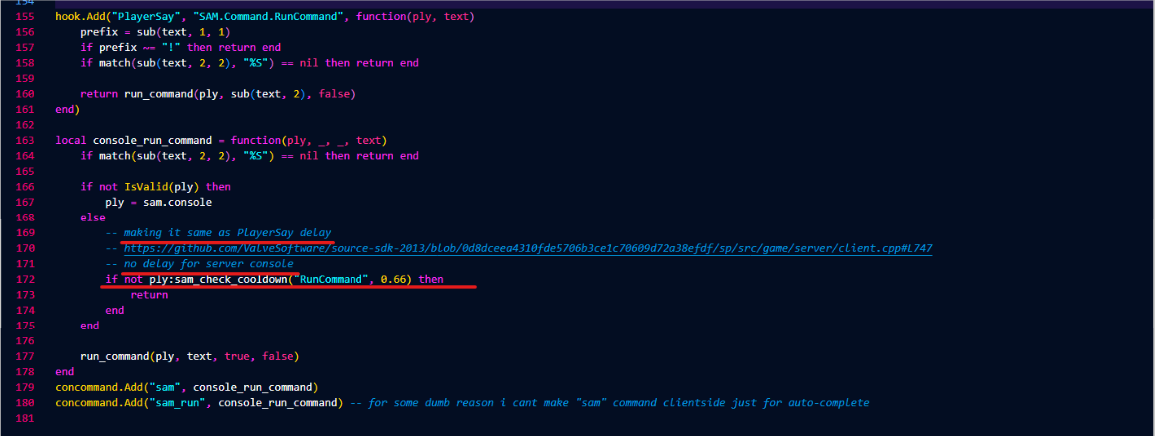Click line number 172 in the gutter

(x=24, y=279)
